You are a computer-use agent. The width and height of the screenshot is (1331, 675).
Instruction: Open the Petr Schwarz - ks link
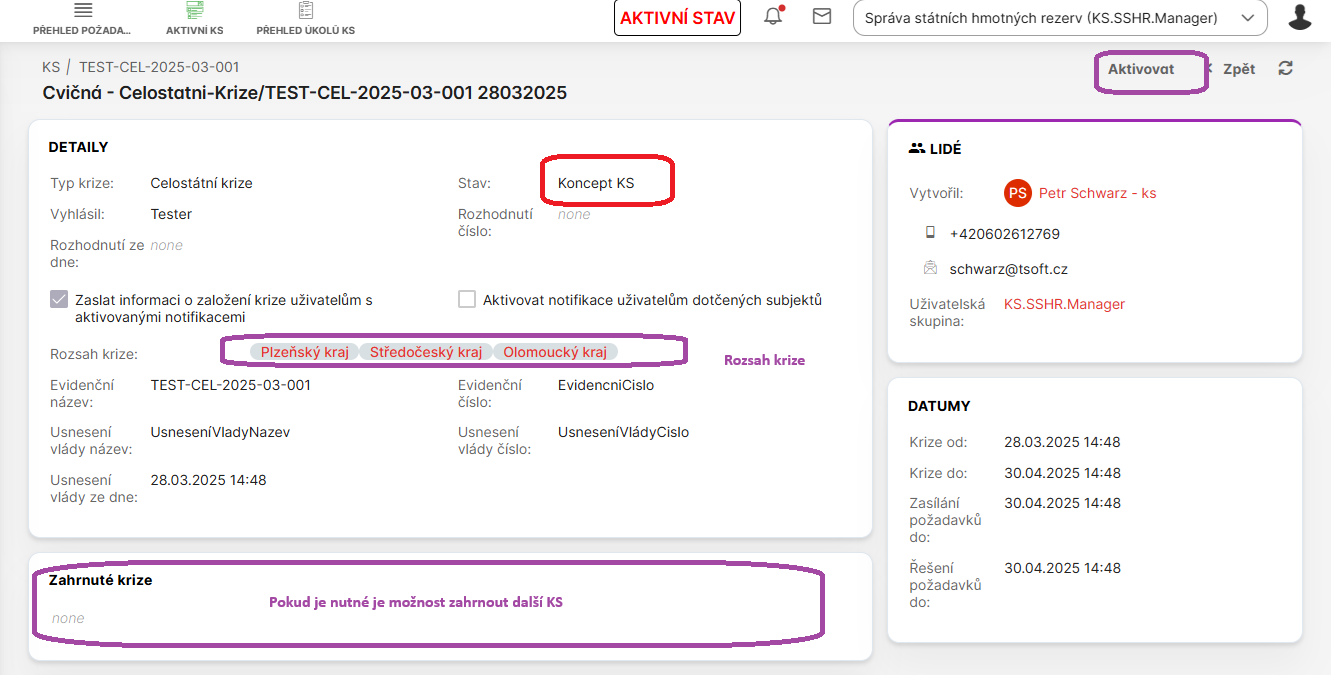tap(1097, 193)
